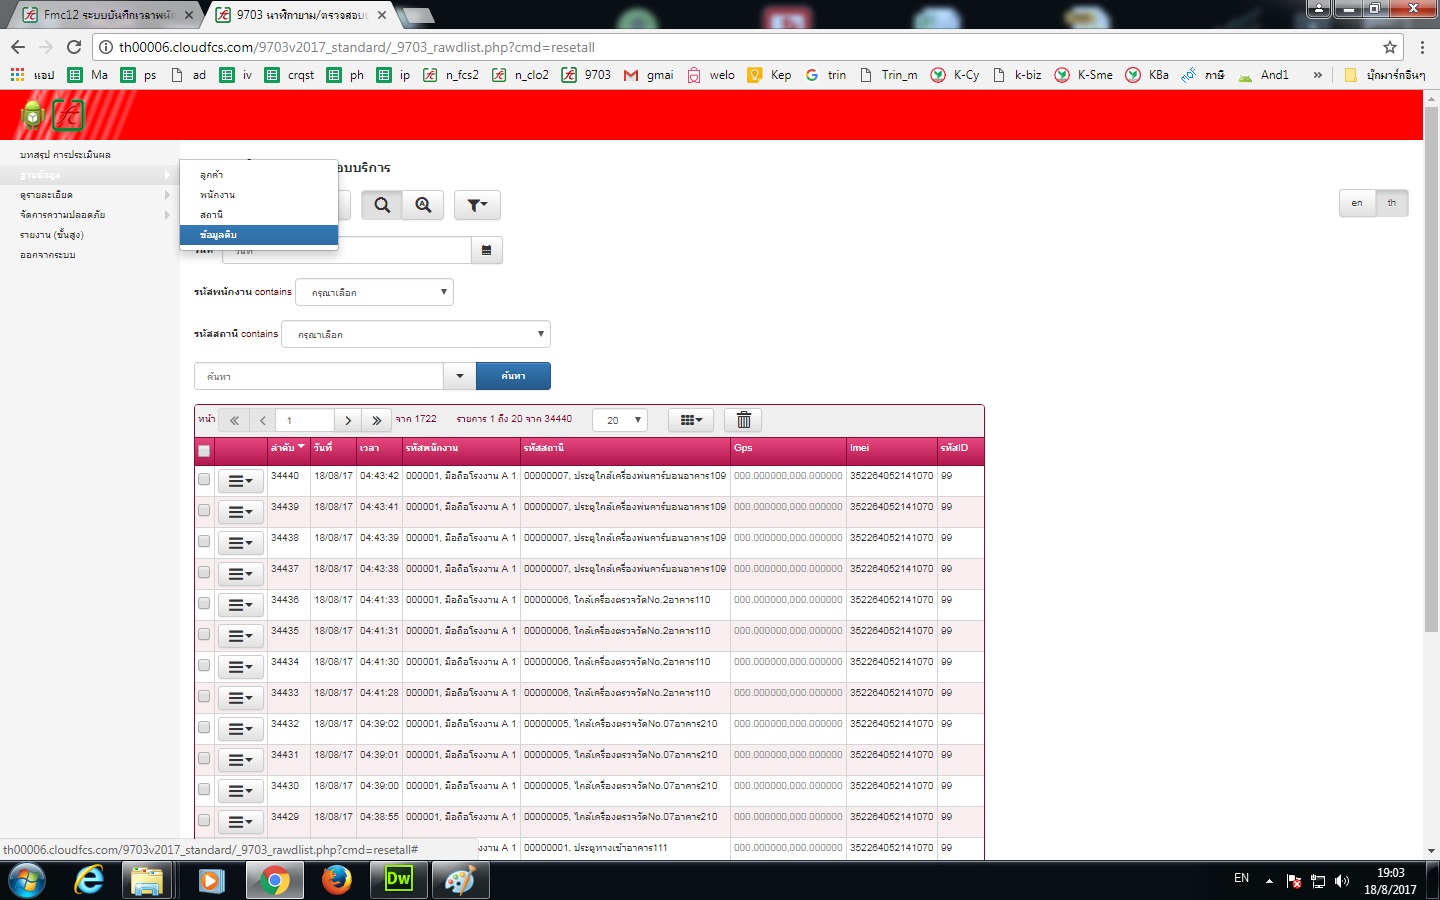This screenshot has width=1440, height=900.
Task: Tick the checkbox for row 34434
Action: click(204, 665)
